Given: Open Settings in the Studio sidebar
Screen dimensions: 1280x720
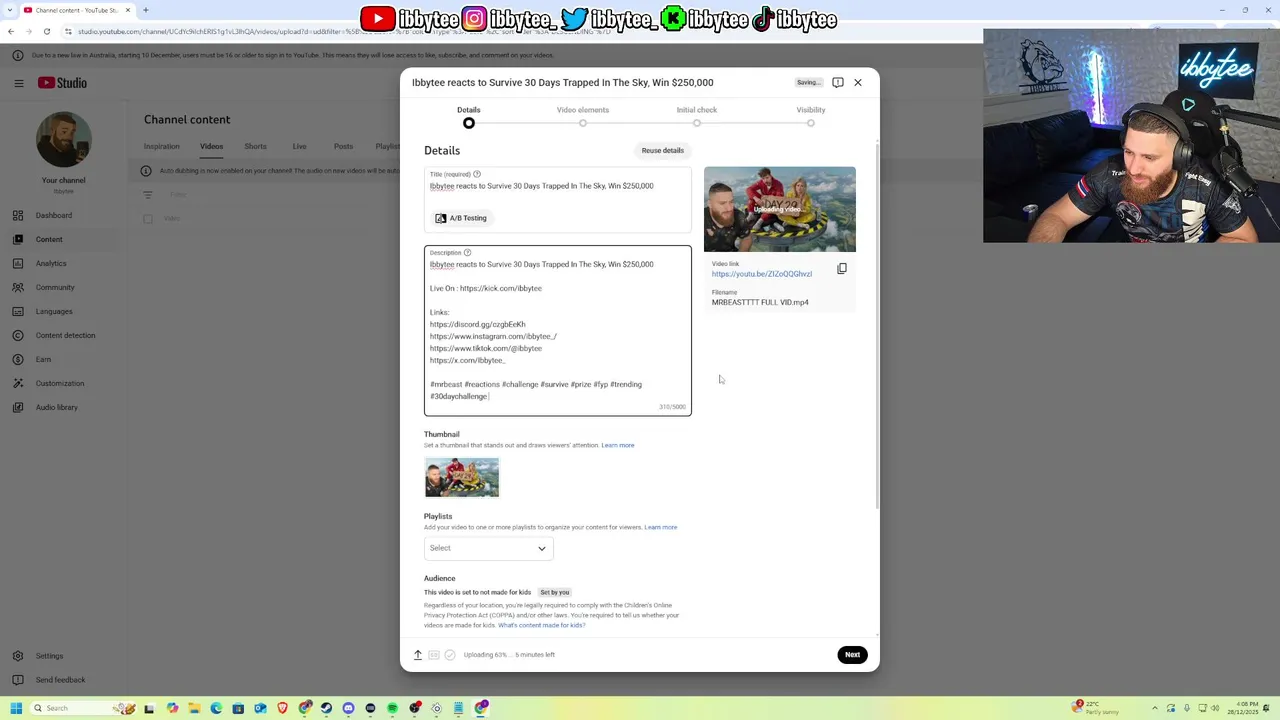Looking at the screenshot, I should 49,656.
